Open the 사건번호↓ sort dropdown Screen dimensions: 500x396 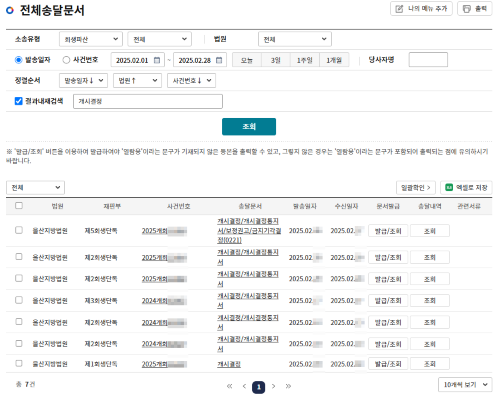point(191,81)
